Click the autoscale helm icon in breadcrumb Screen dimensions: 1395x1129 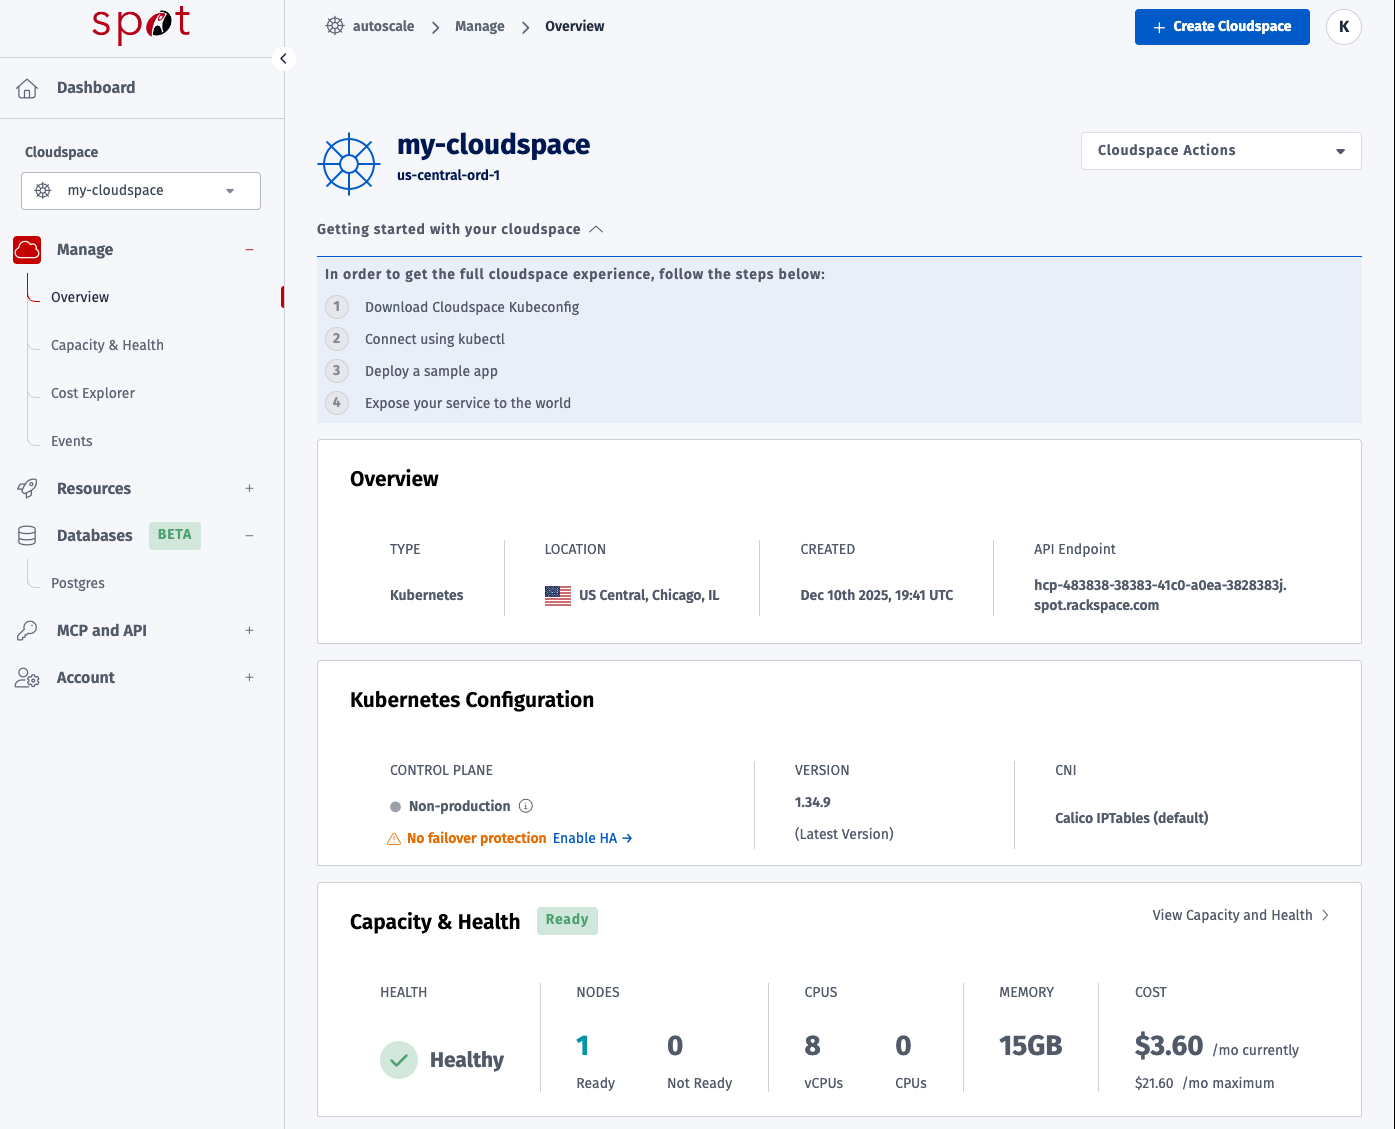[x=335, y=26]
